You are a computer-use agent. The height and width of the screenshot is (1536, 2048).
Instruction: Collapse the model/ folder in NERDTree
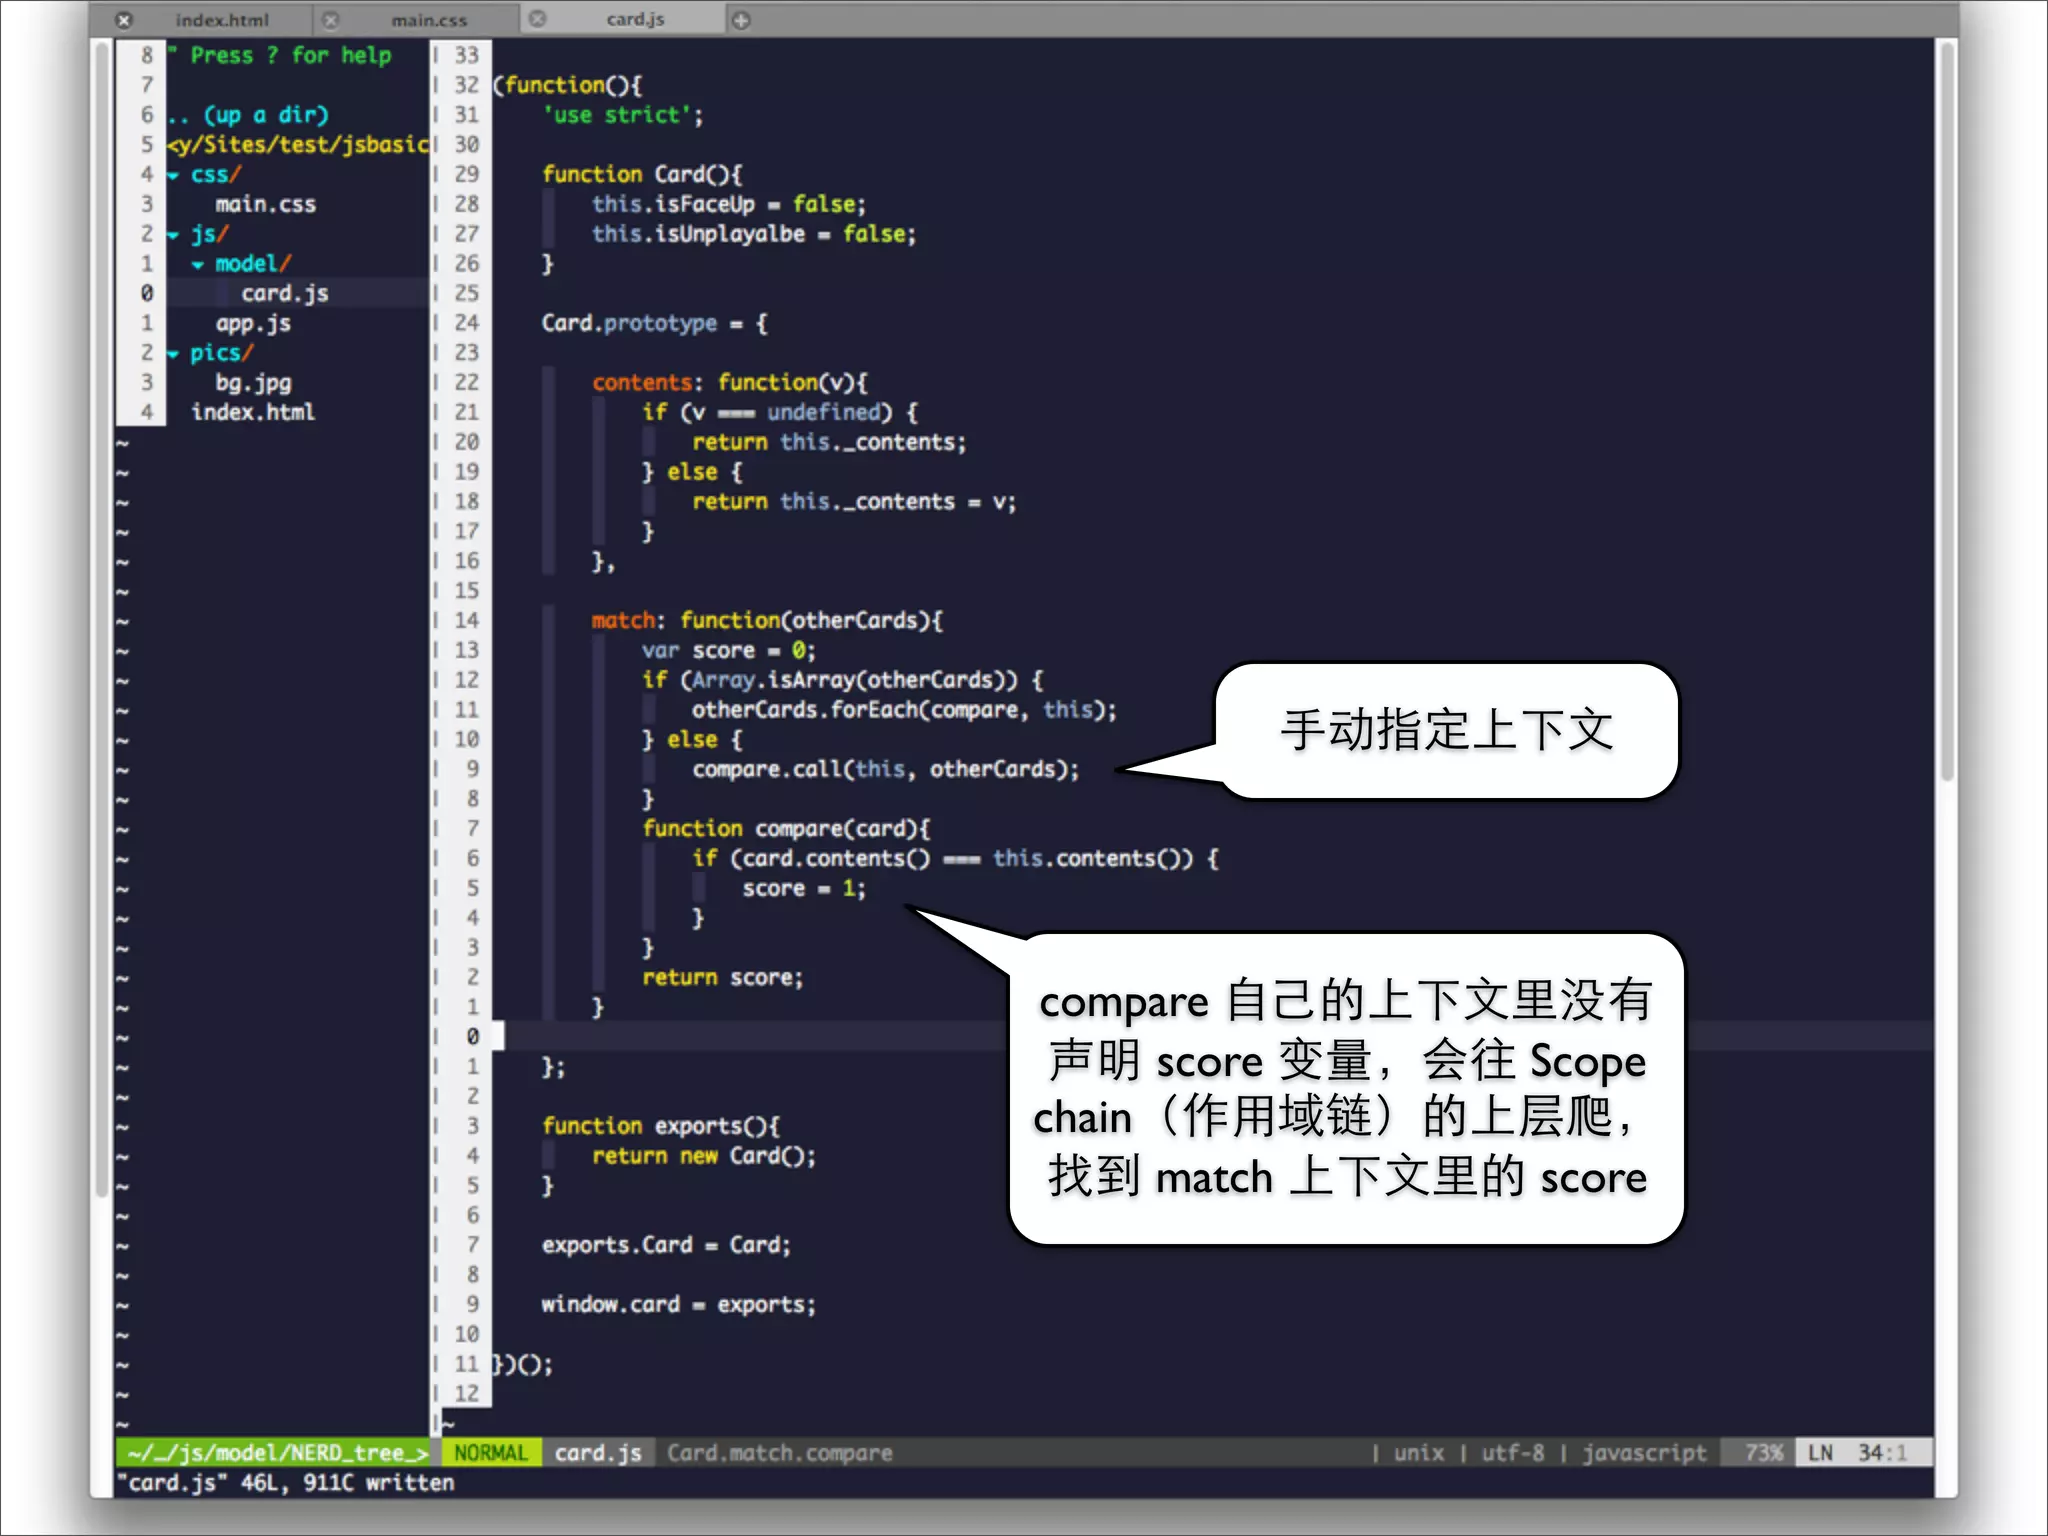[x=198, y=265]
